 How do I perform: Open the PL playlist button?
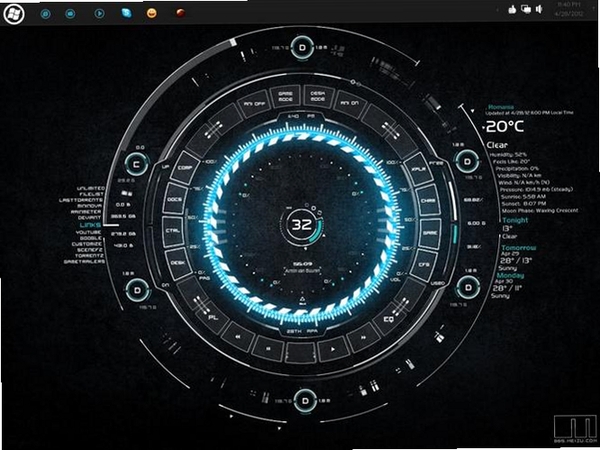tap(212, 318)
